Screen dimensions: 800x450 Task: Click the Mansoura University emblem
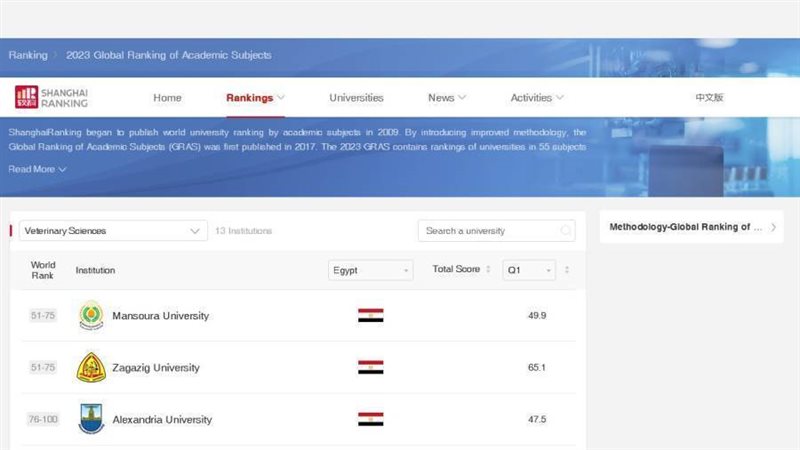(x=91, y=316)
